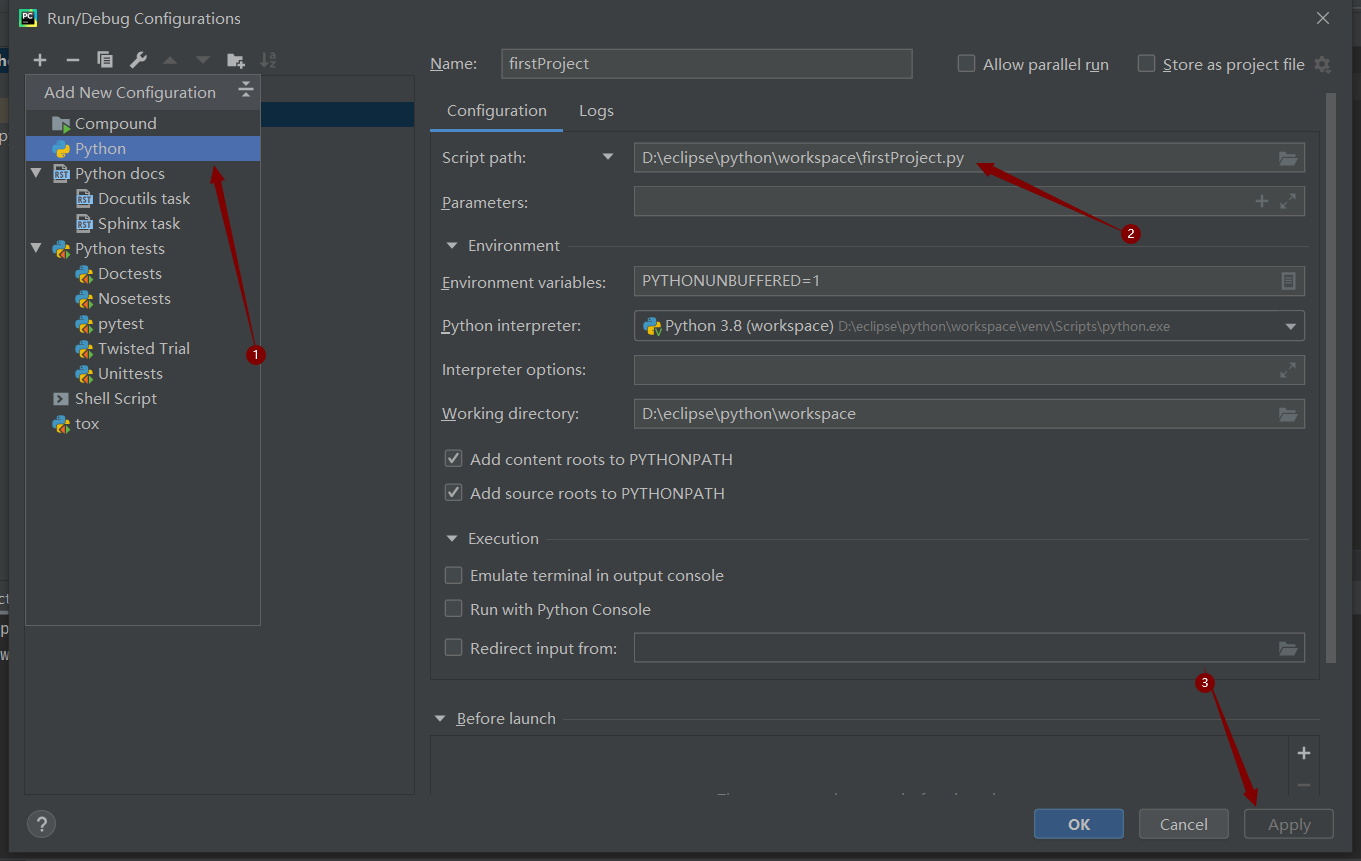This screenshot has height=861, width=1361.
Task: Click the configuration panel vertical scrollbar
Action: click(x=1330, y=378)
